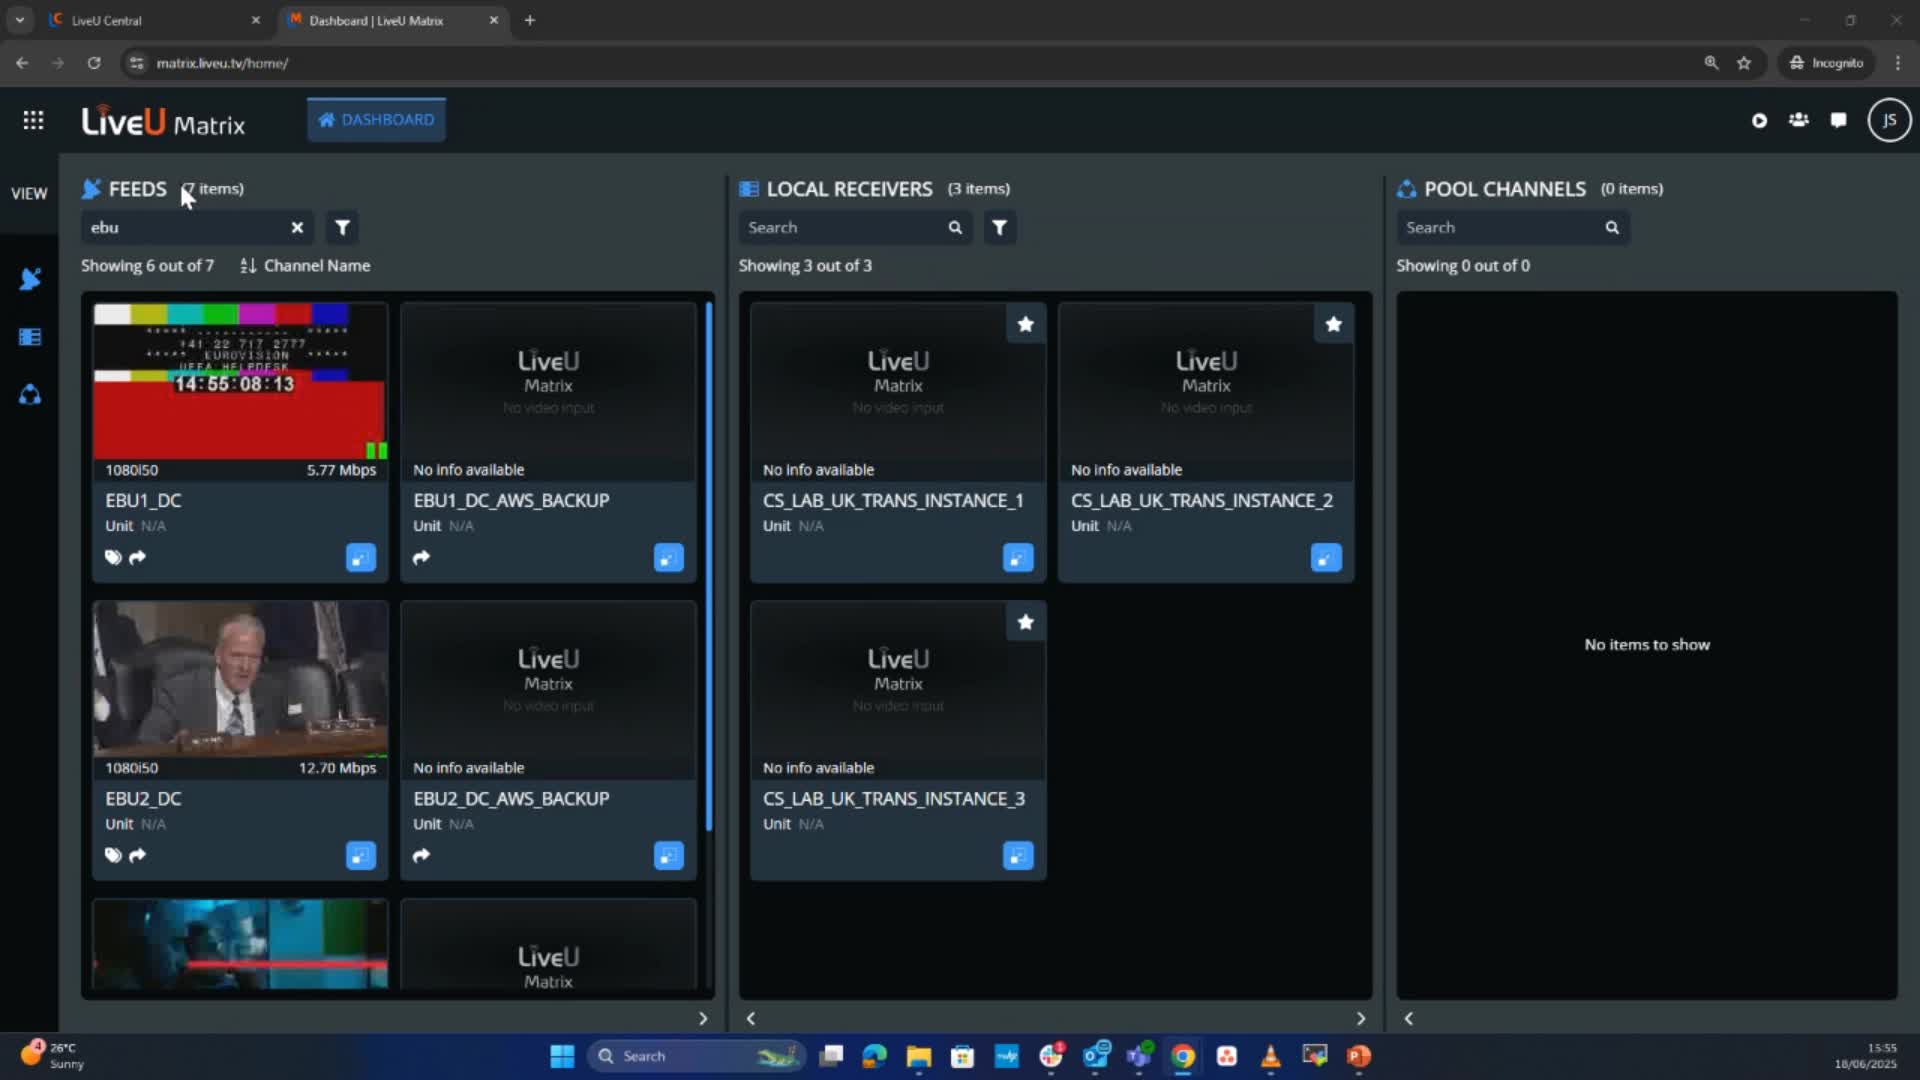
Task: Click the blue action button on EBU2_DC_AWS_BACKUP
Action: [669, 855]
